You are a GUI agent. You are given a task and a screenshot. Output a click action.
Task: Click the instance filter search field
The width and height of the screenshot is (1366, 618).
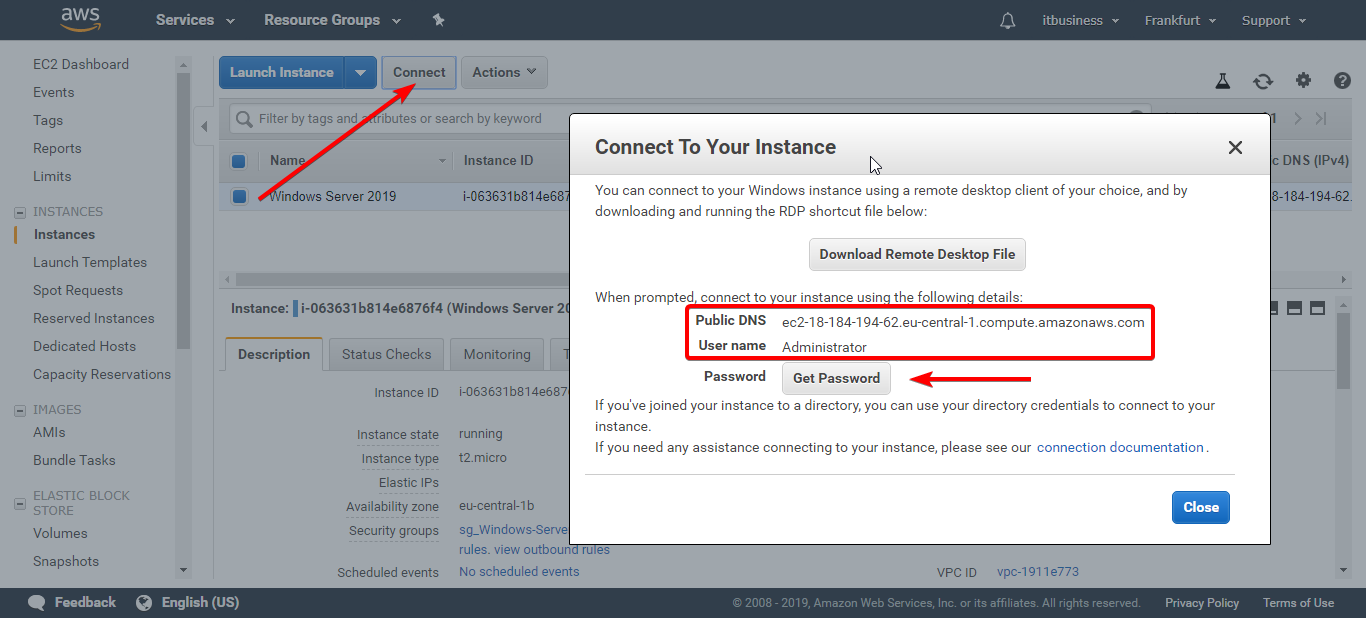pyautogui.click(x=400, y=119)
